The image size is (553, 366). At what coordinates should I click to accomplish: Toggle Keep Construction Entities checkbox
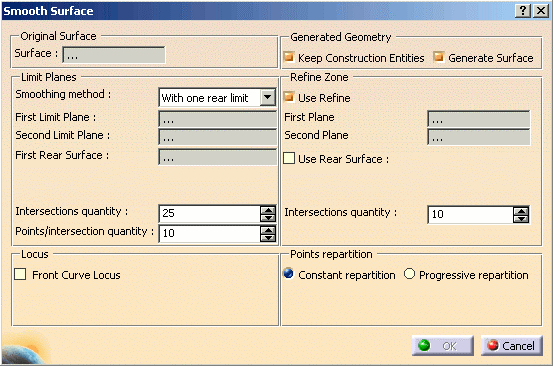point(289,57)
